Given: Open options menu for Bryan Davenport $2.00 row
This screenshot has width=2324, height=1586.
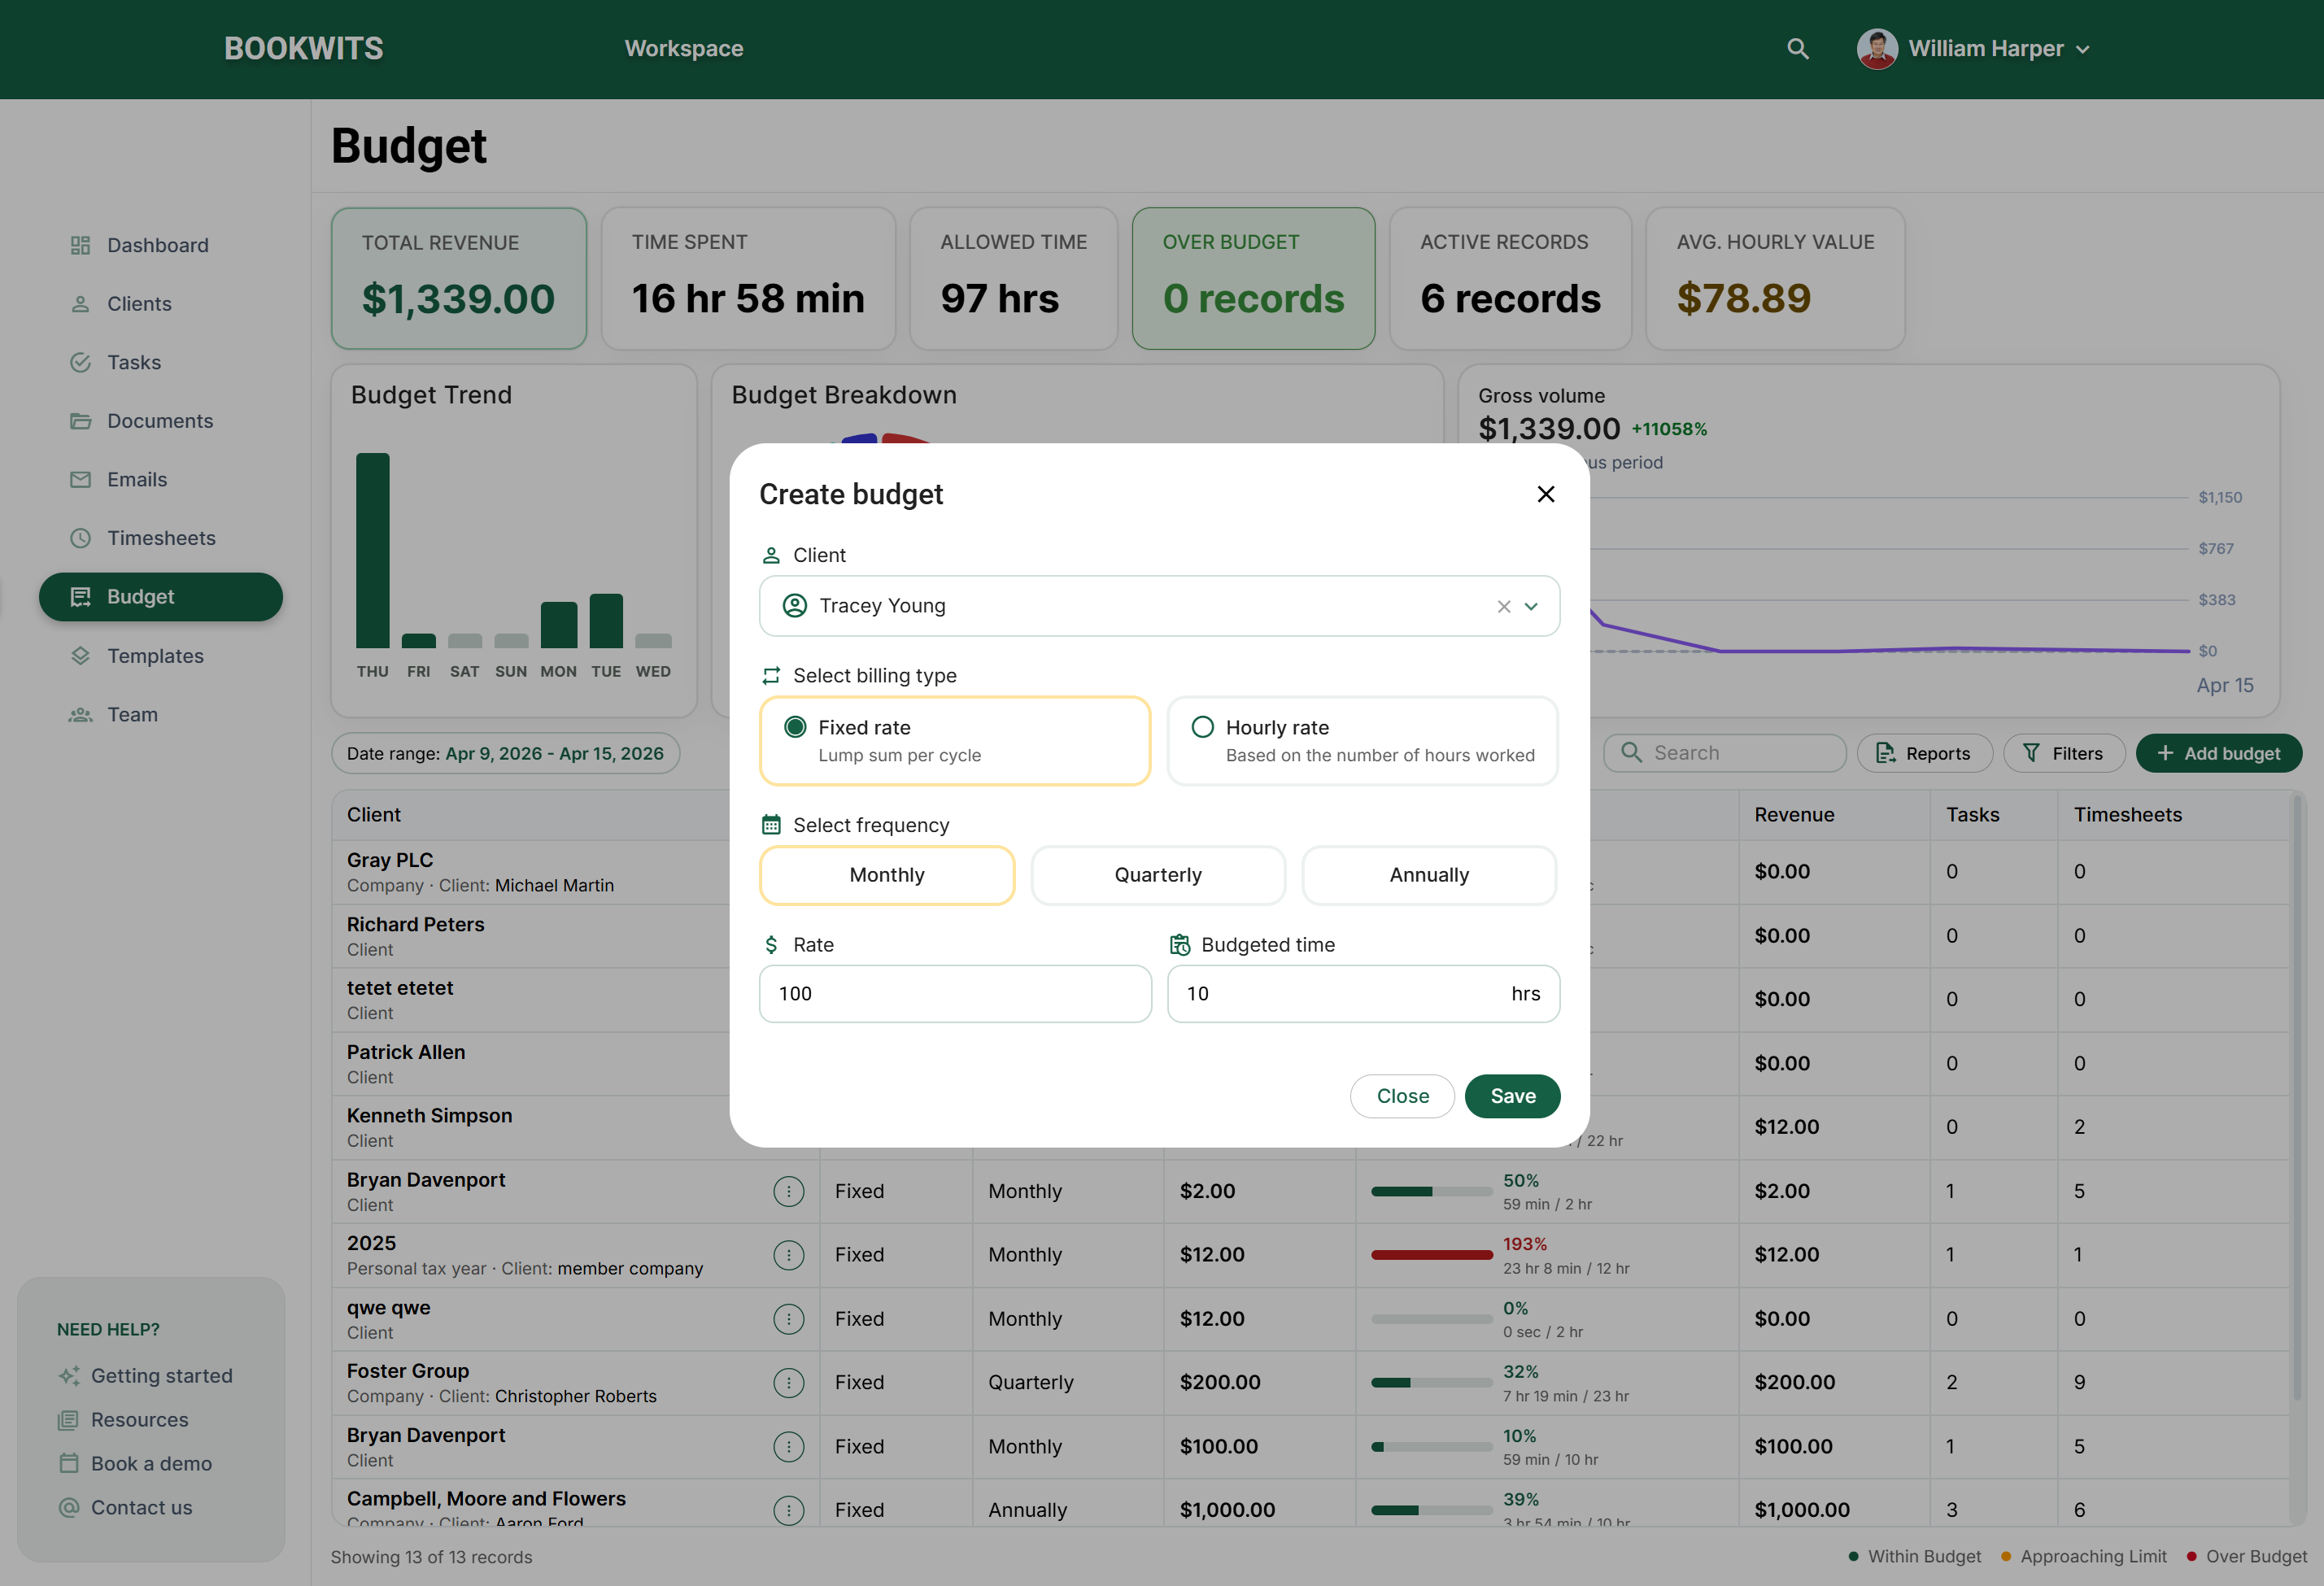Looking at the screenshot, I should click(x=788, y=1191).
